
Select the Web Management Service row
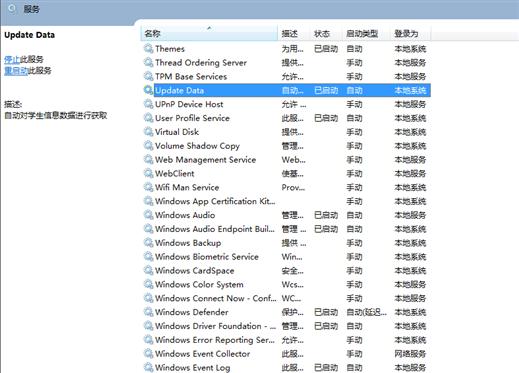pos(287,160)
